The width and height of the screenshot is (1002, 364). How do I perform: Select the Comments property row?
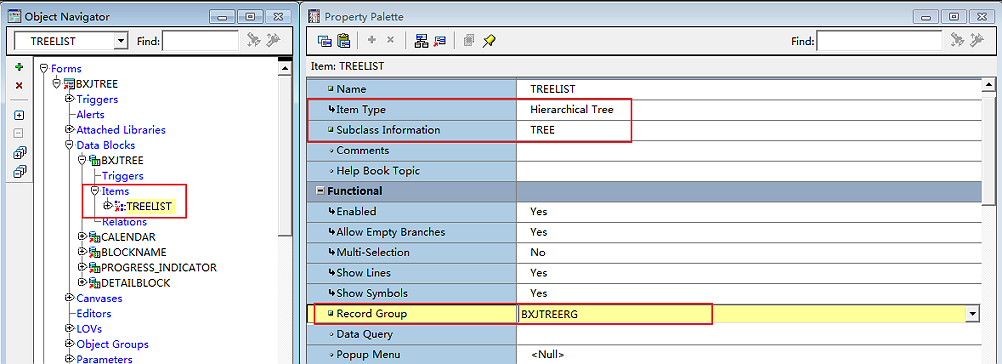(x=645, y=150)
